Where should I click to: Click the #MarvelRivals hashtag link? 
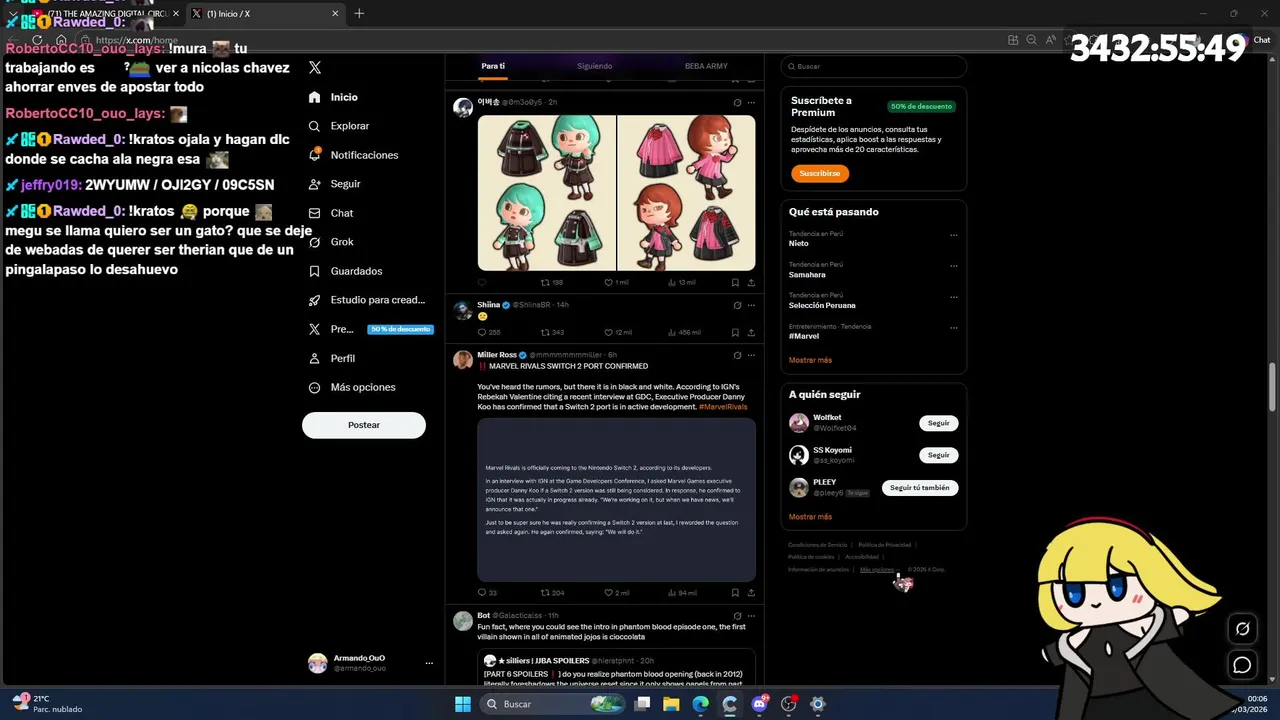(x=723, y=407)
